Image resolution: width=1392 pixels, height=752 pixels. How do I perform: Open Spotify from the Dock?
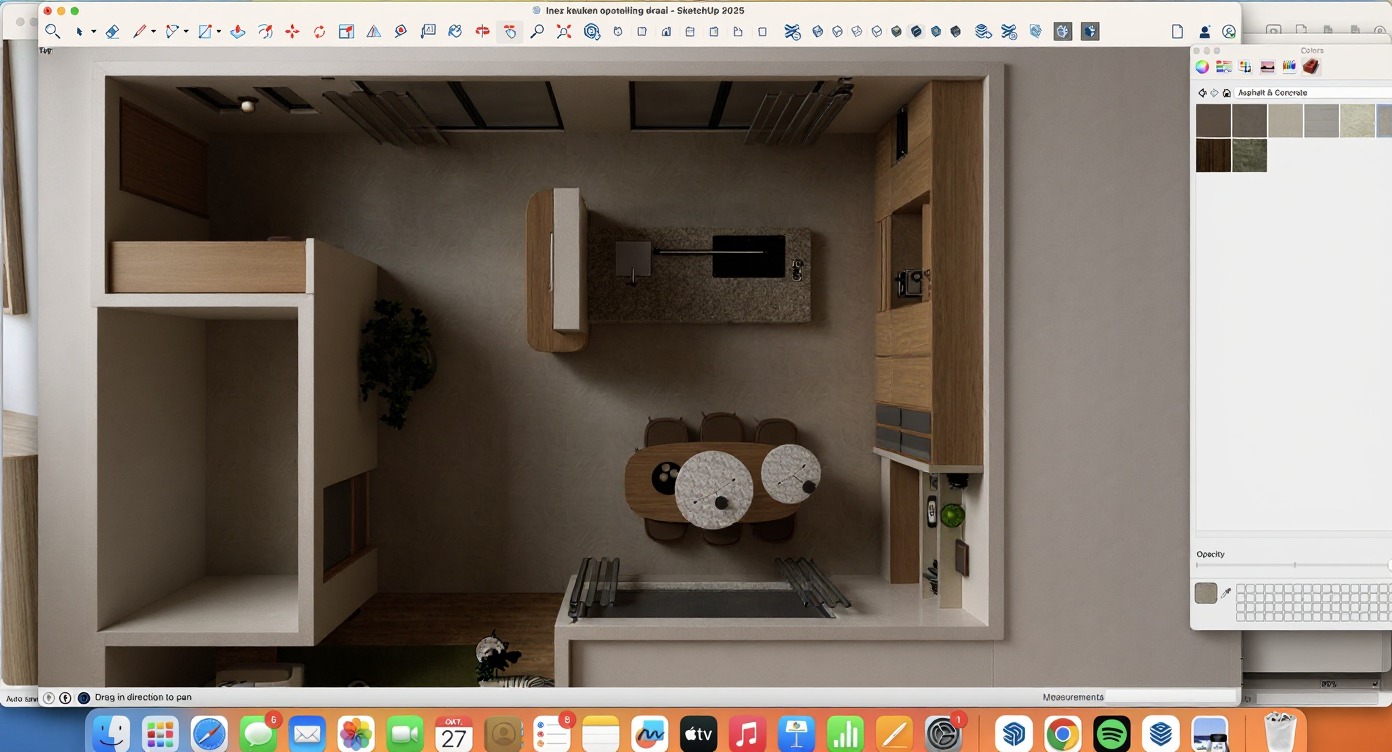point(1111,735)
